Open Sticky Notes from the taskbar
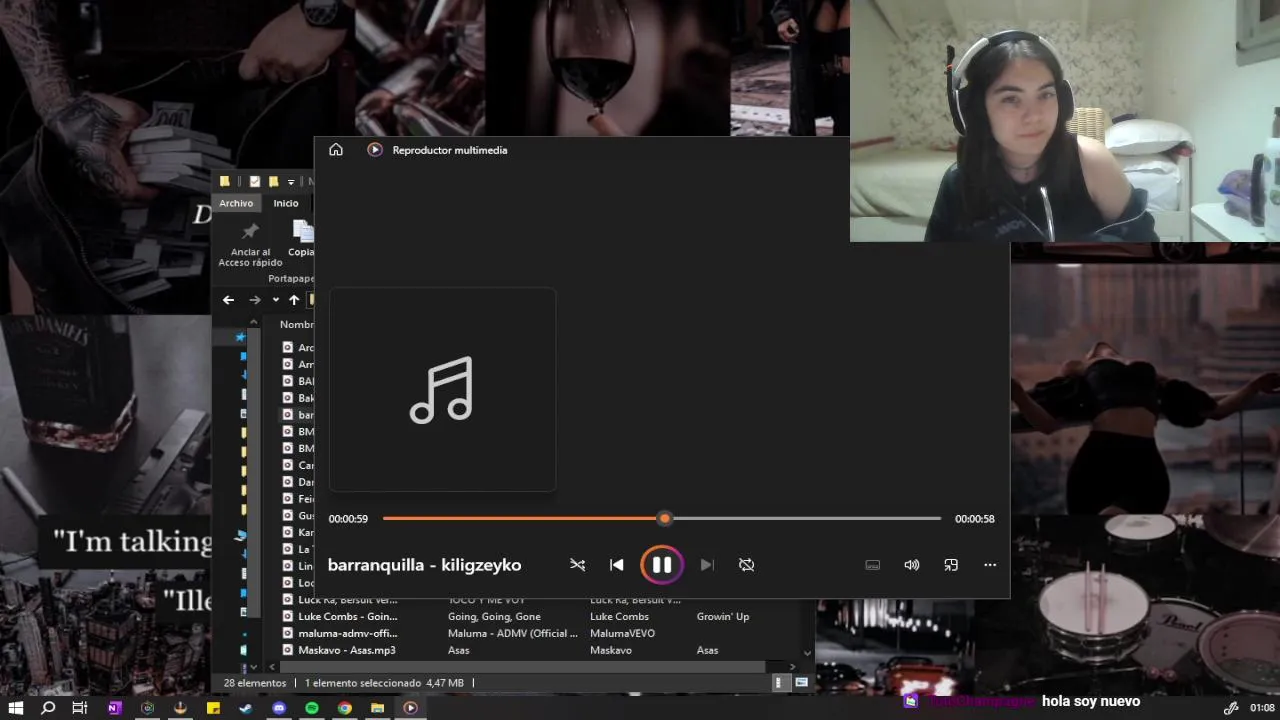Screen dimensions: 1280x720 click(x=213, y=708)
